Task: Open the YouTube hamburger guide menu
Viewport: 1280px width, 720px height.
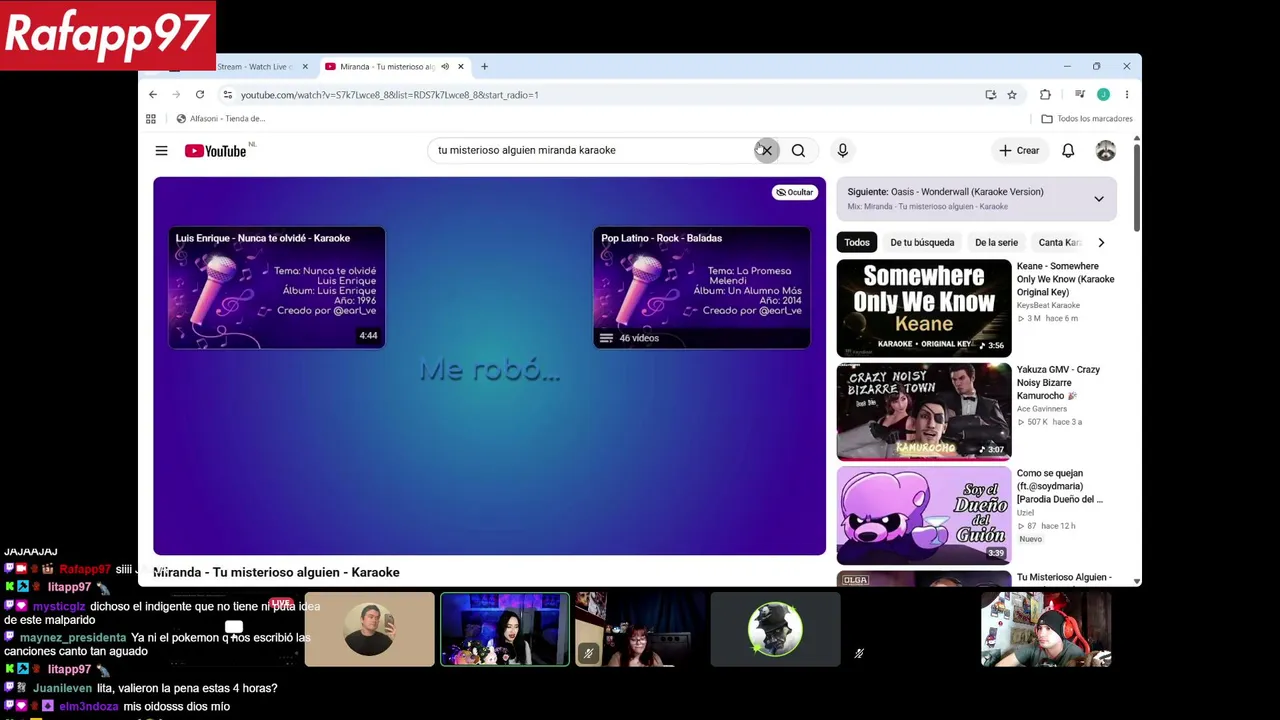Action: 161,151
